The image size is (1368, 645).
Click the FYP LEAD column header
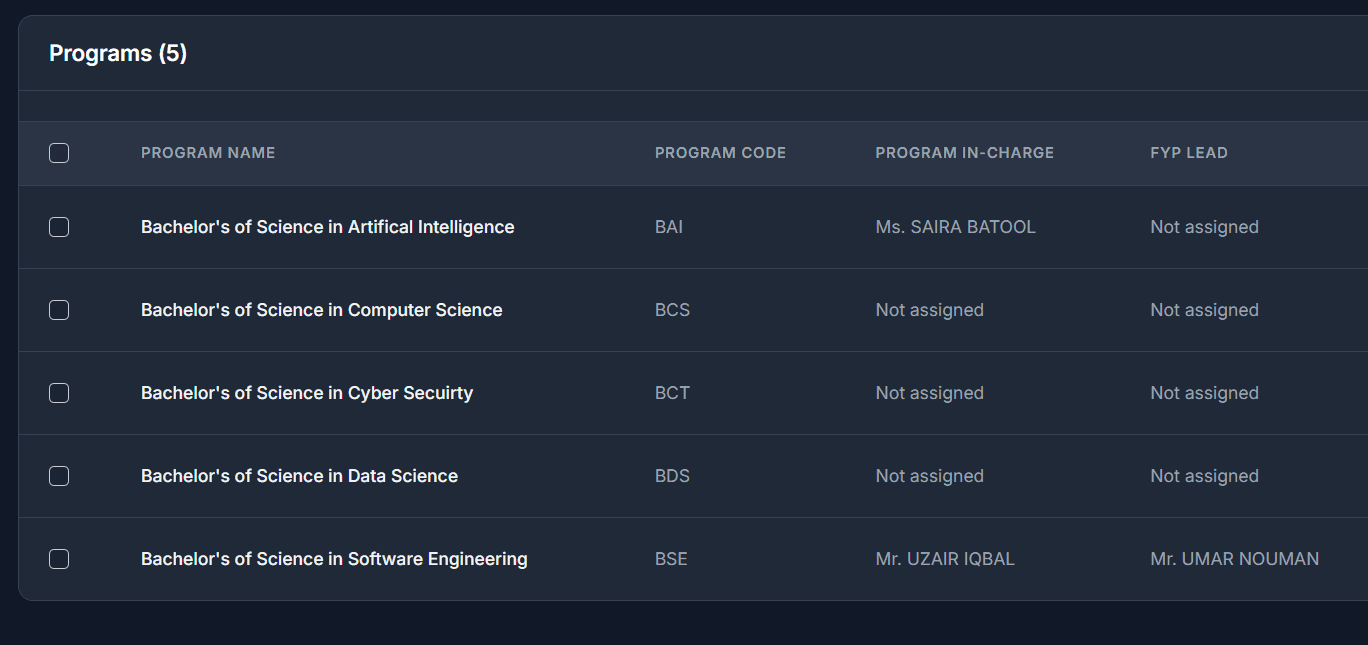click(x=1189, y=153)
